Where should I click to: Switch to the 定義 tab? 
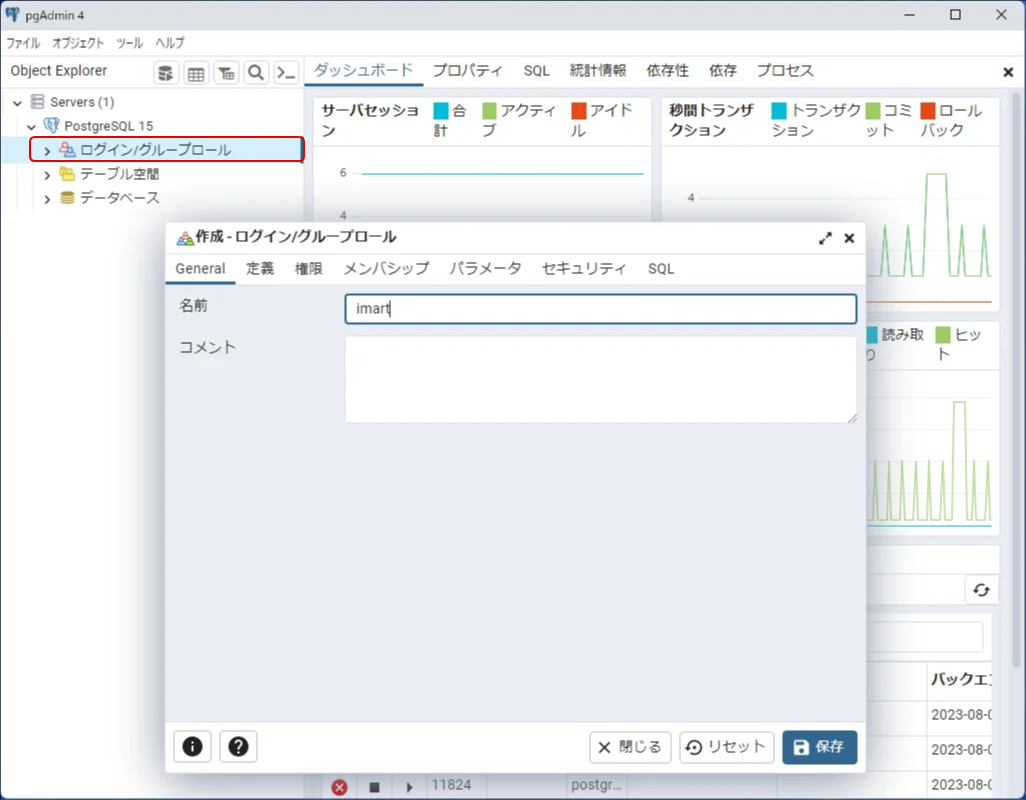tap(260, 268)
